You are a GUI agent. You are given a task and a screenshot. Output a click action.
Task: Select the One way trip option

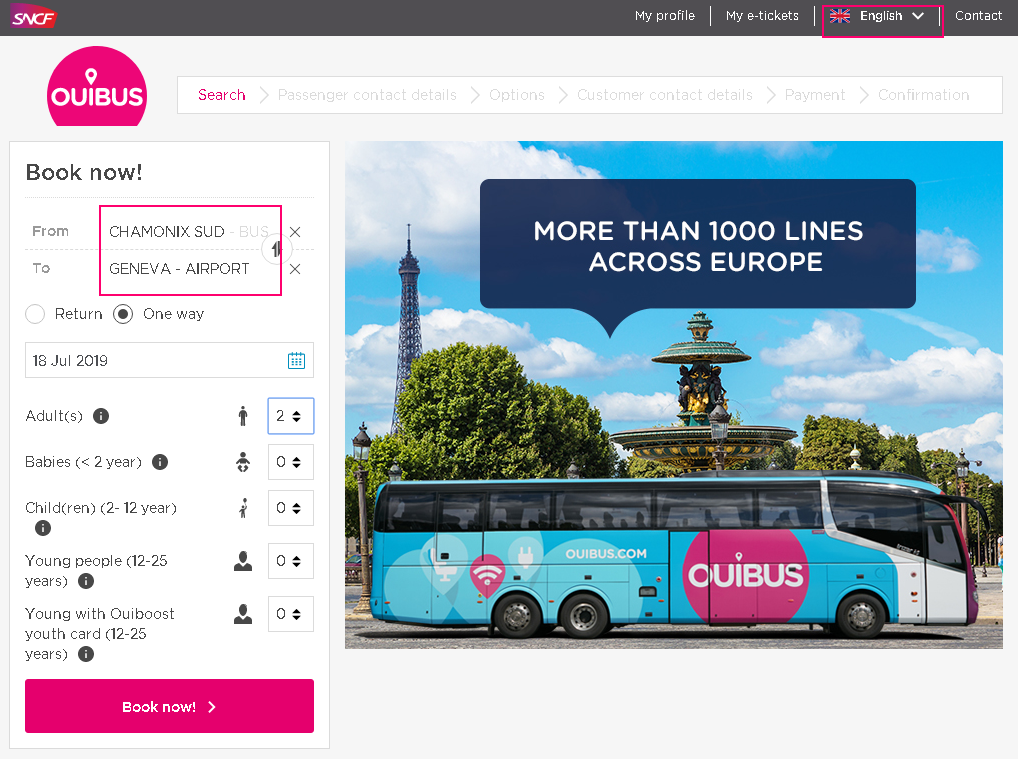[x=123, y=314]
